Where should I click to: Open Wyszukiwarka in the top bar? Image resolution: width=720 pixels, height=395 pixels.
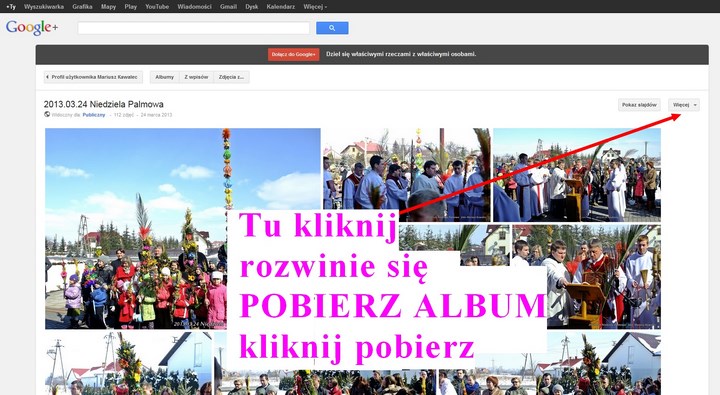[x=44, y=6]
